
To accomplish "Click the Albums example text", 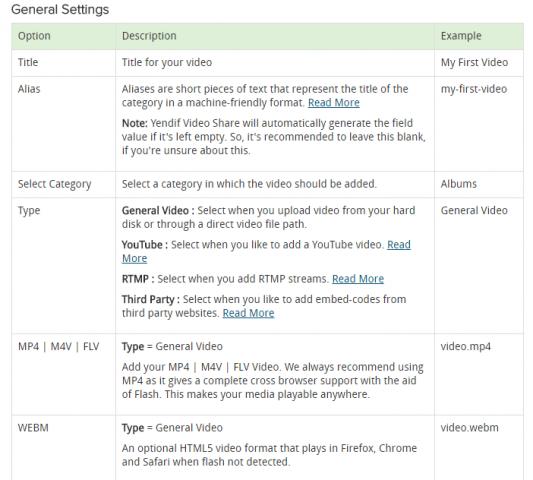I will [459, 184].
